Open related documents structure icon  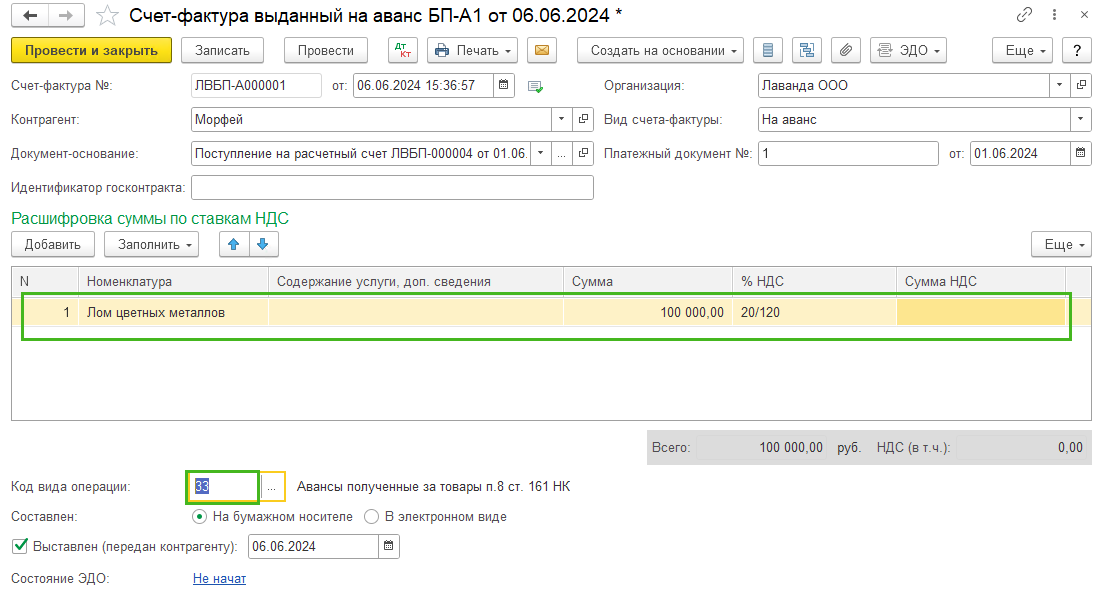(807, 51)
